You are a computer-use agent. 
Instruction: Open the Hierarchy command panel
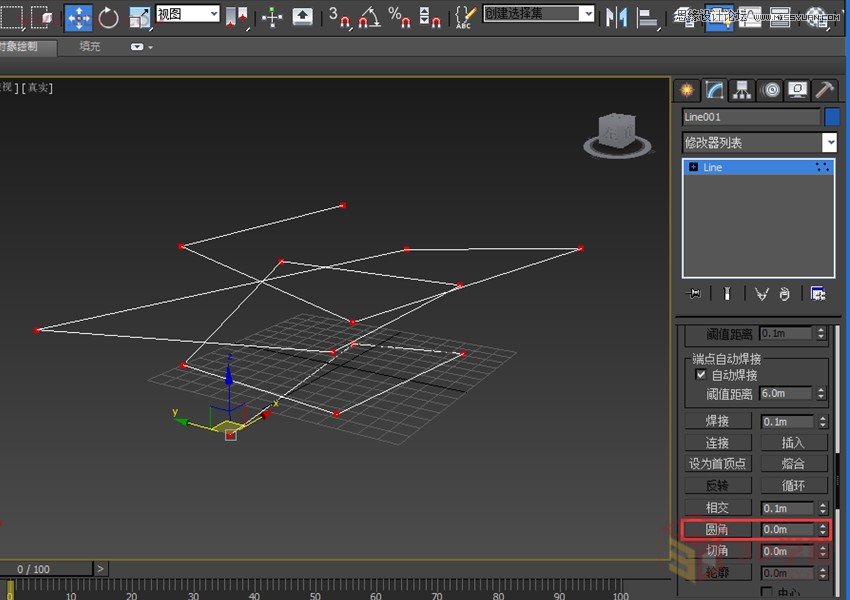[740, 90]
